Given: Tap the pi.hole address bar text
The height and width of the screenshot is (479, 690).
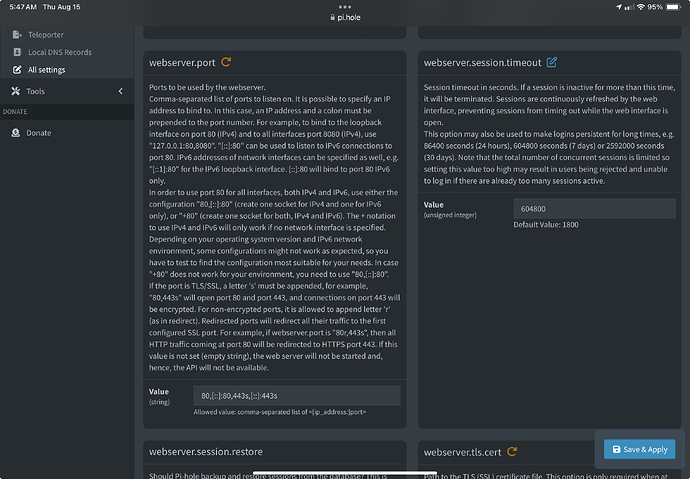Looking at the screenshot, I should tap(350, 19).
